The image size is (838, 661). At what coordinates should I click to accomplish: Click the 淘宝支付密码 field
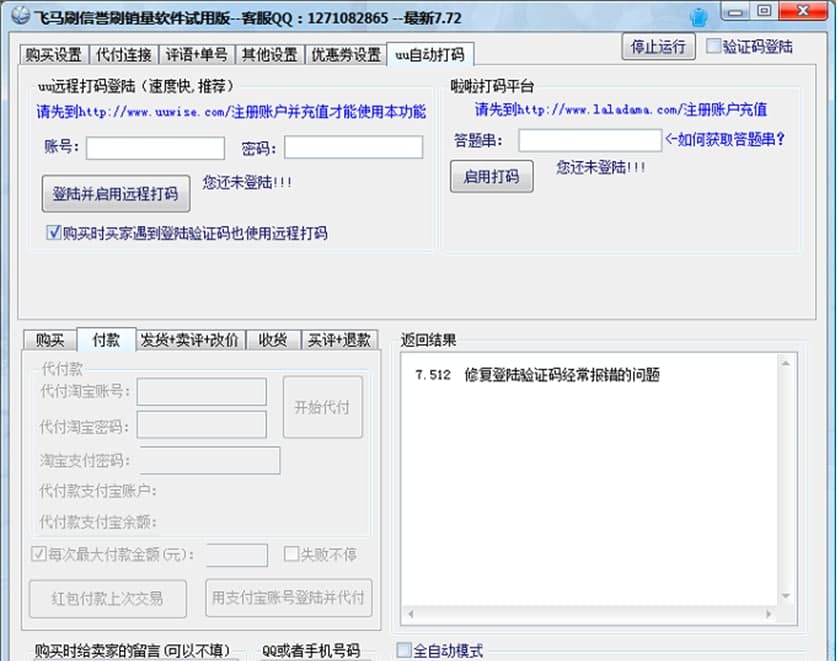pyautogui.click(x=210, y=460)
